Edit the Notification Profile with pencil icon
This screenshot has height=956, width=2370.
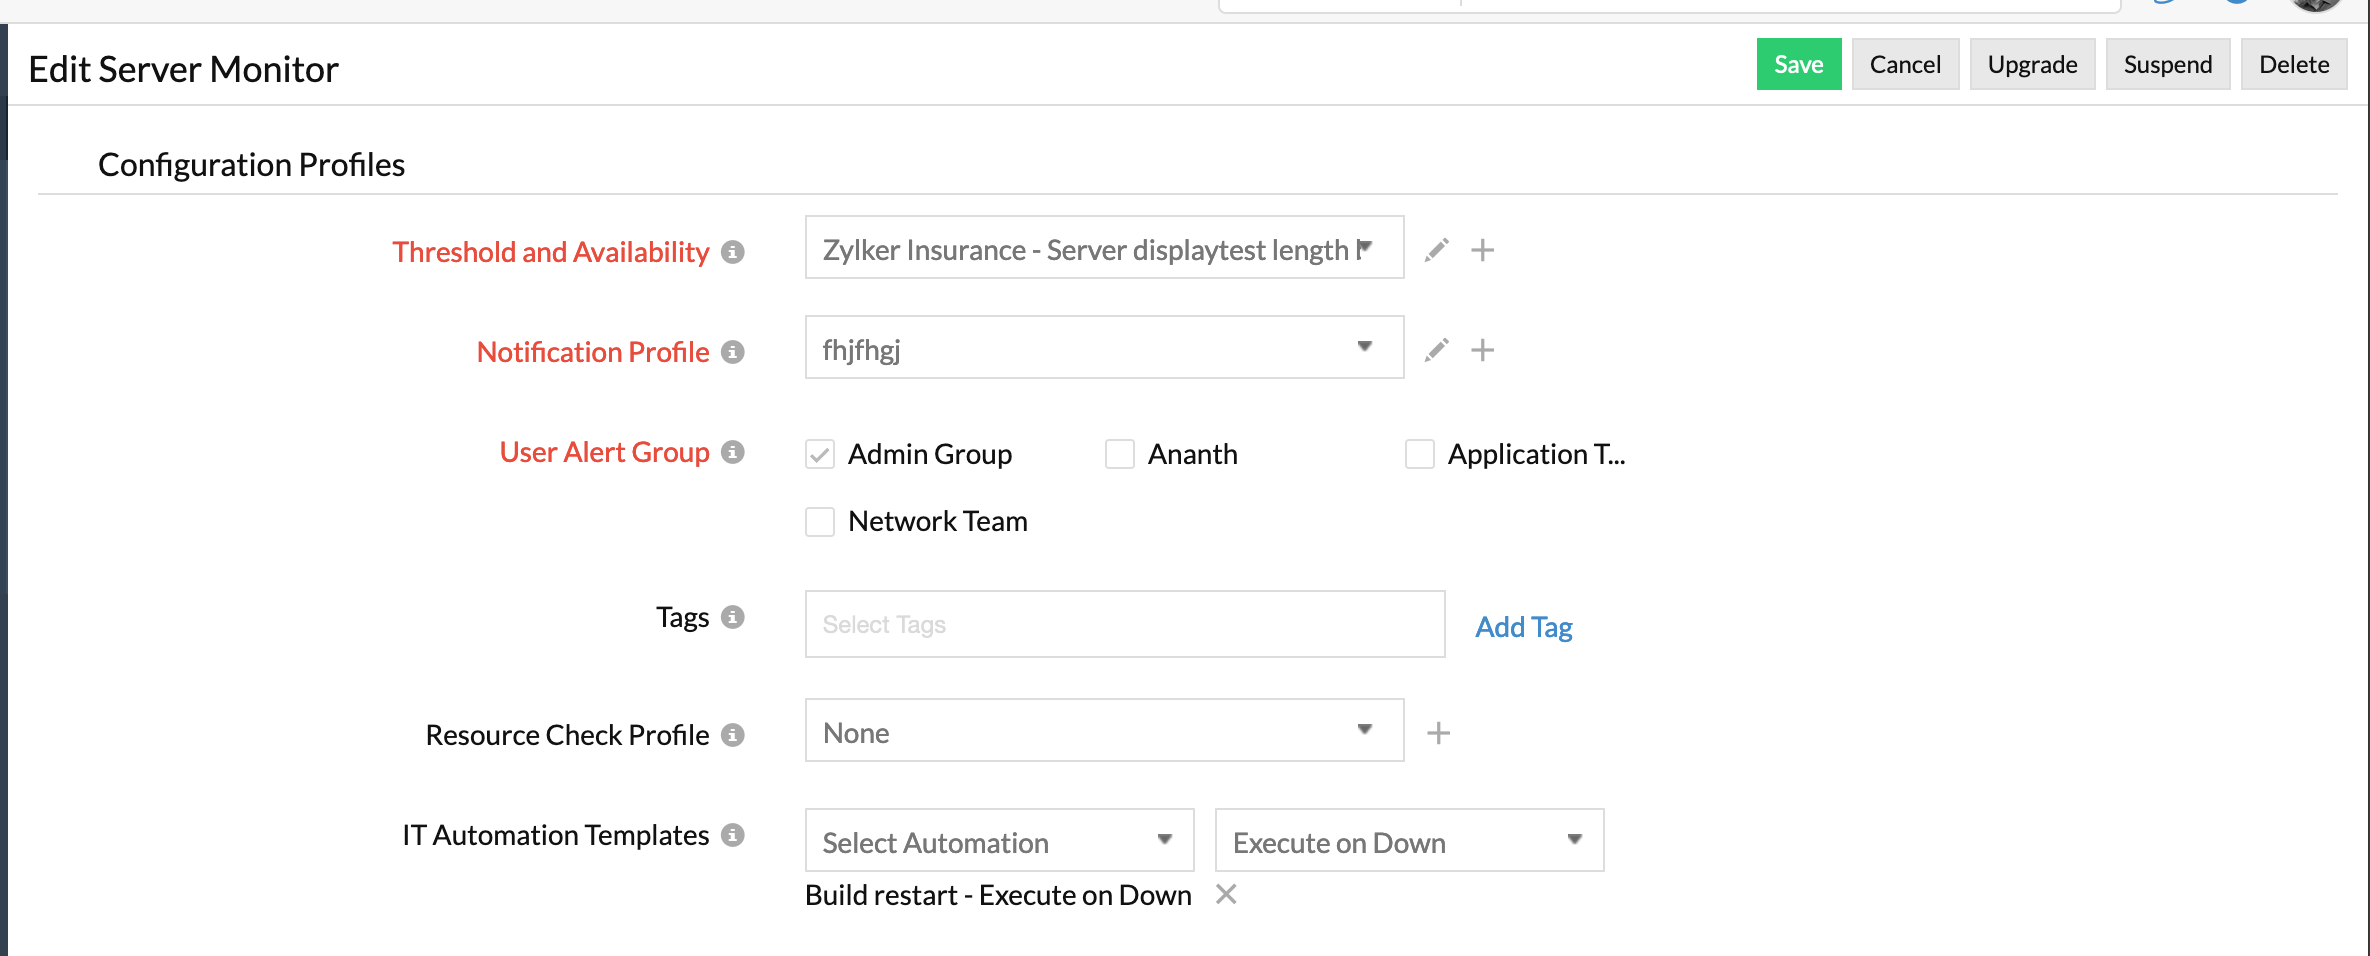point(1437,350)
